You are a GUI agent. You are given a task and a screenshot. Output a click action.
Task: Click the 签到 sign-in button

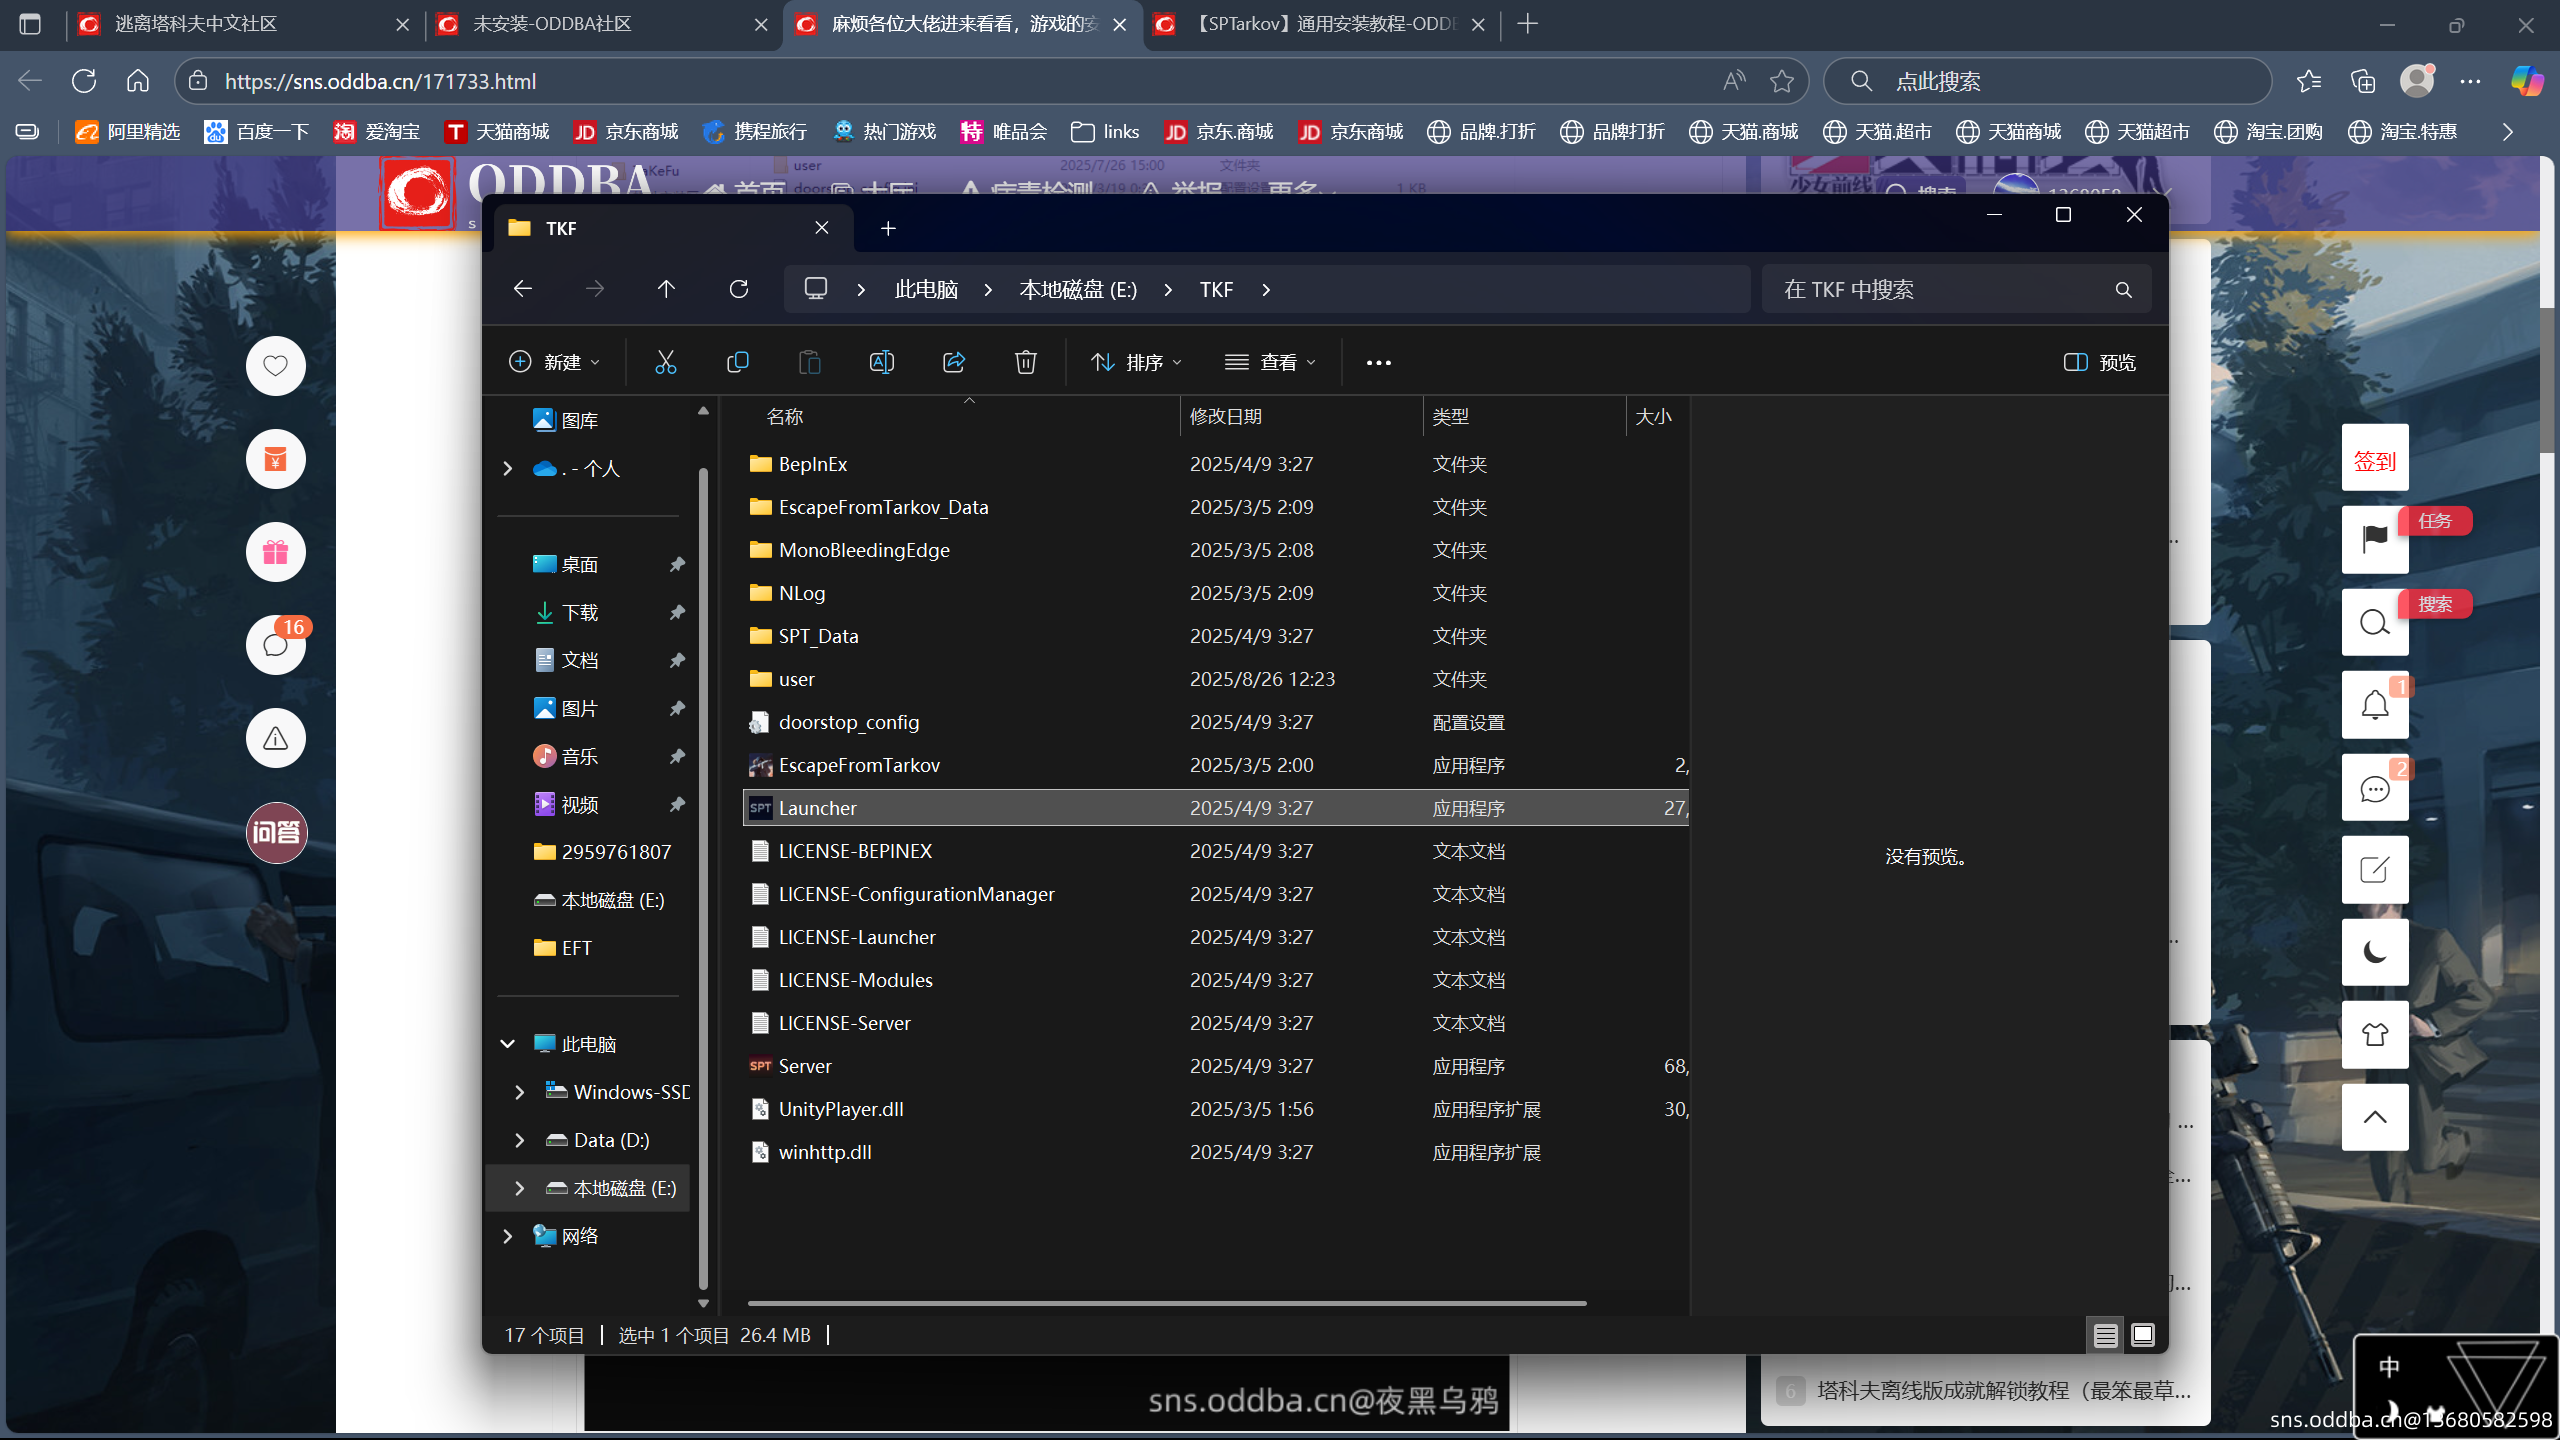click(x=2375, y=458)
